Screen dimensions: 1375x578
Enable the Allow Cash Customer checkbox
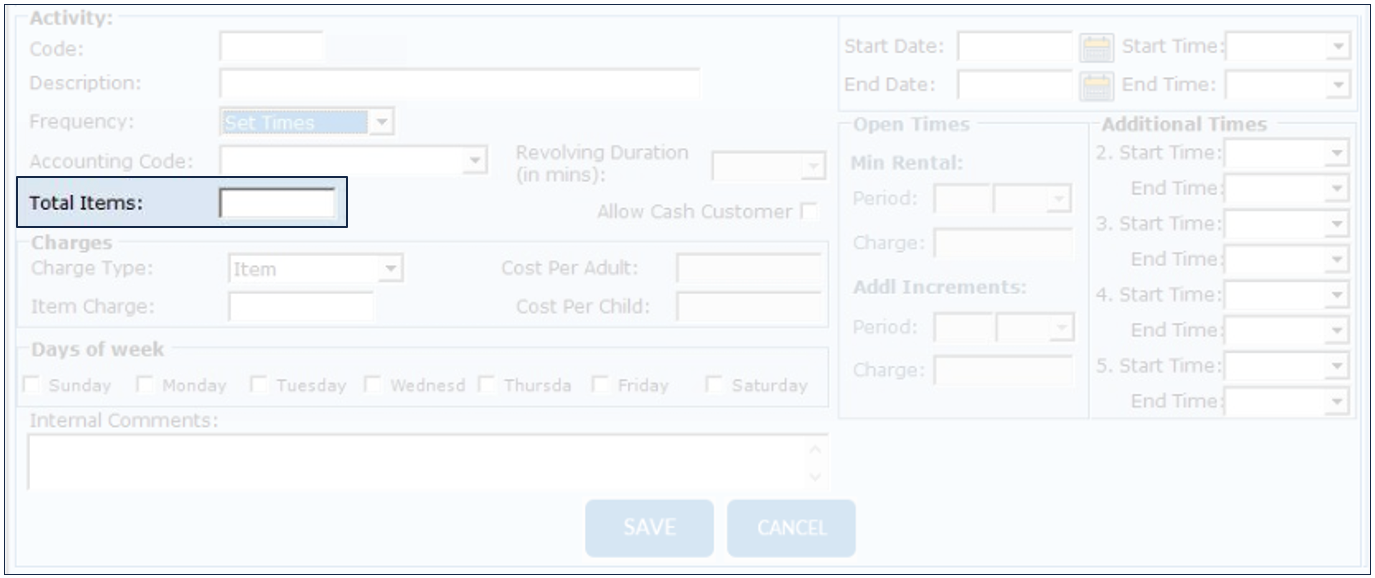click(807, 212)
